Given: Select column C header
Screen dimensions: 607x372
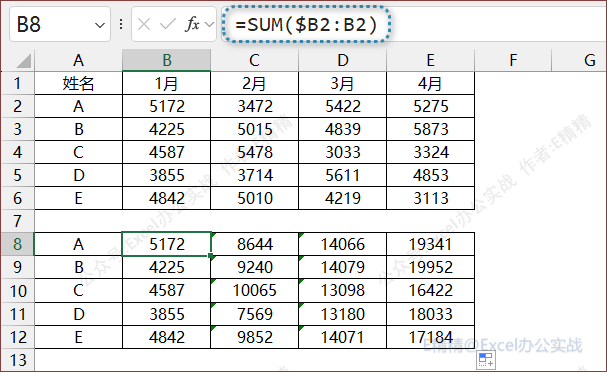Looking at the screenshot, I should point(254,60).
